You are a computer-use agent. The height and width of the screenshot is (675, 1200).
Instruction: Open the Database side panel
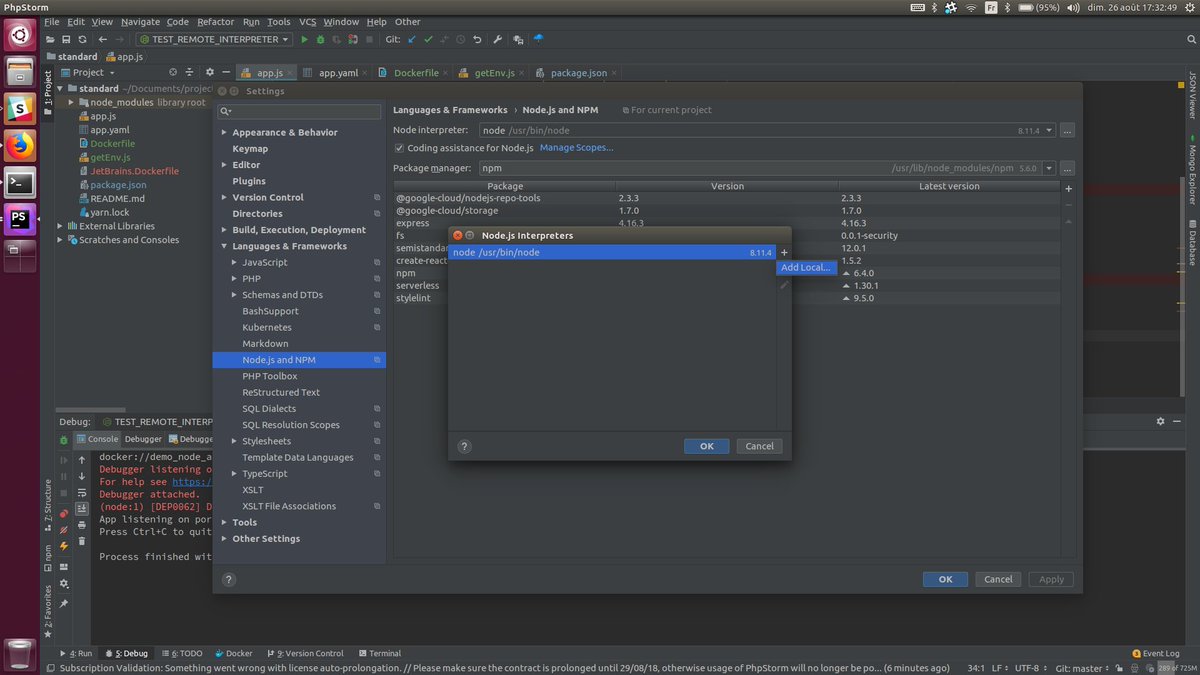coord(1192,241)
